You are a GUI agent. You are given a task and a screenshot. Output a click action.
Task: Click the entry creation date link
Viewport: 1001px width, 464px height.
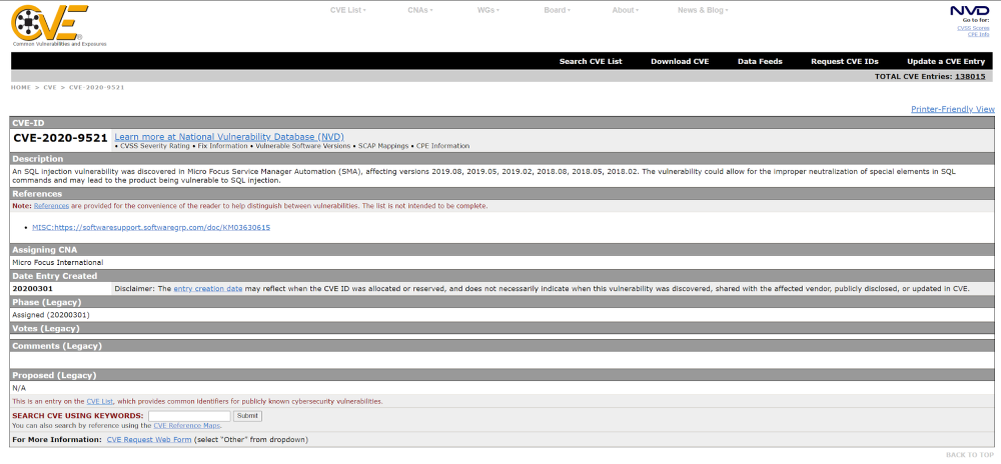pyautogui.click(x=208, y=288)
